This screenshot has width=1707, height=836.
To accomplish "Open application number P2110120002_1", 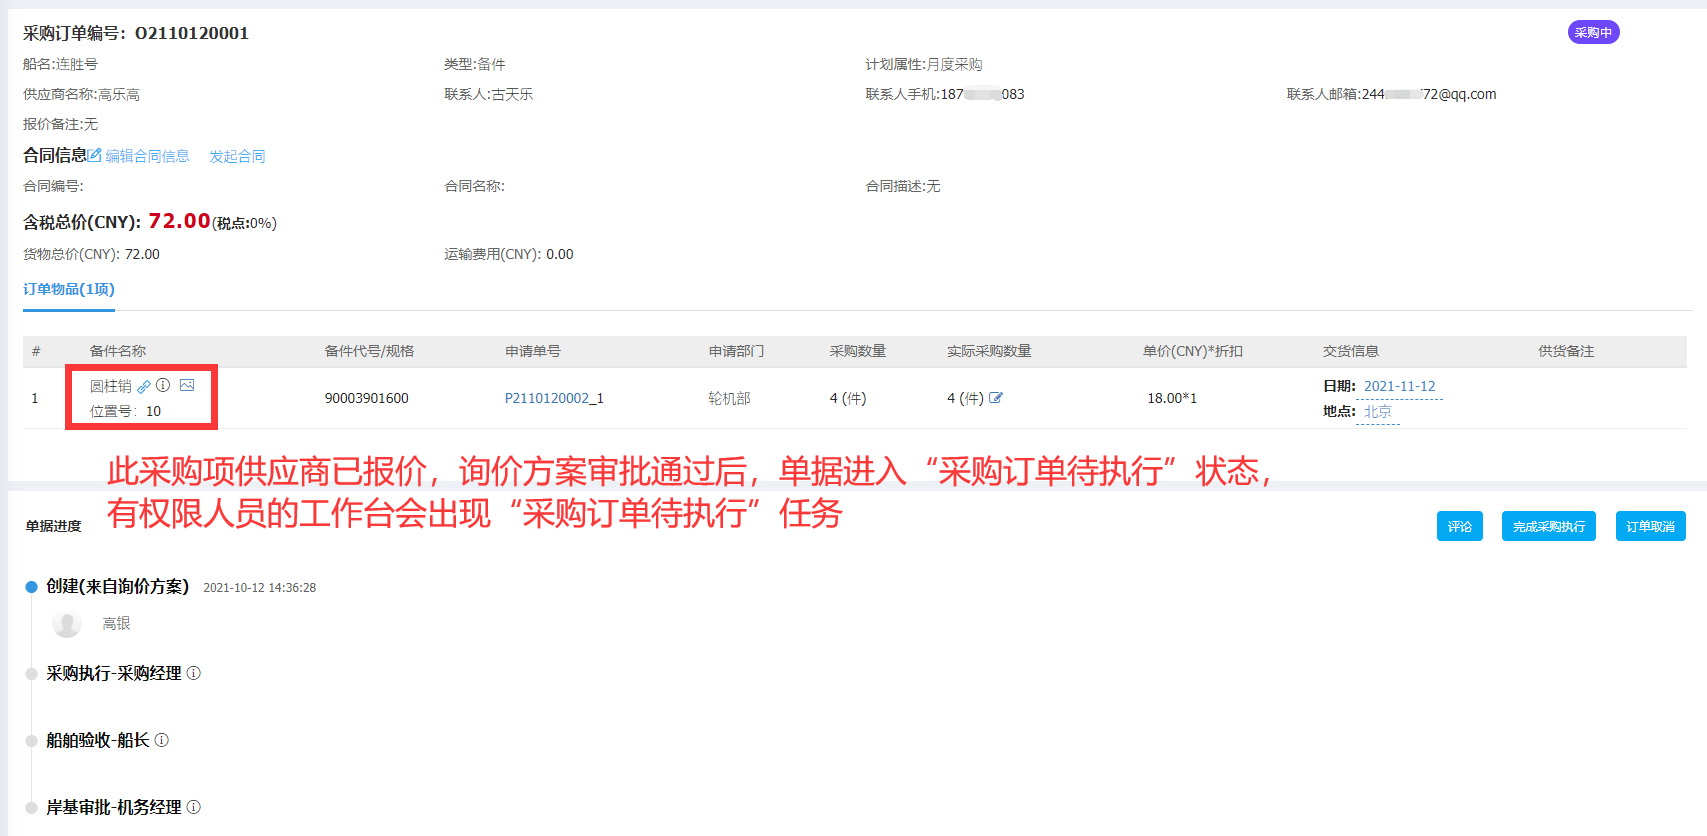I will [x=554, y=398].
